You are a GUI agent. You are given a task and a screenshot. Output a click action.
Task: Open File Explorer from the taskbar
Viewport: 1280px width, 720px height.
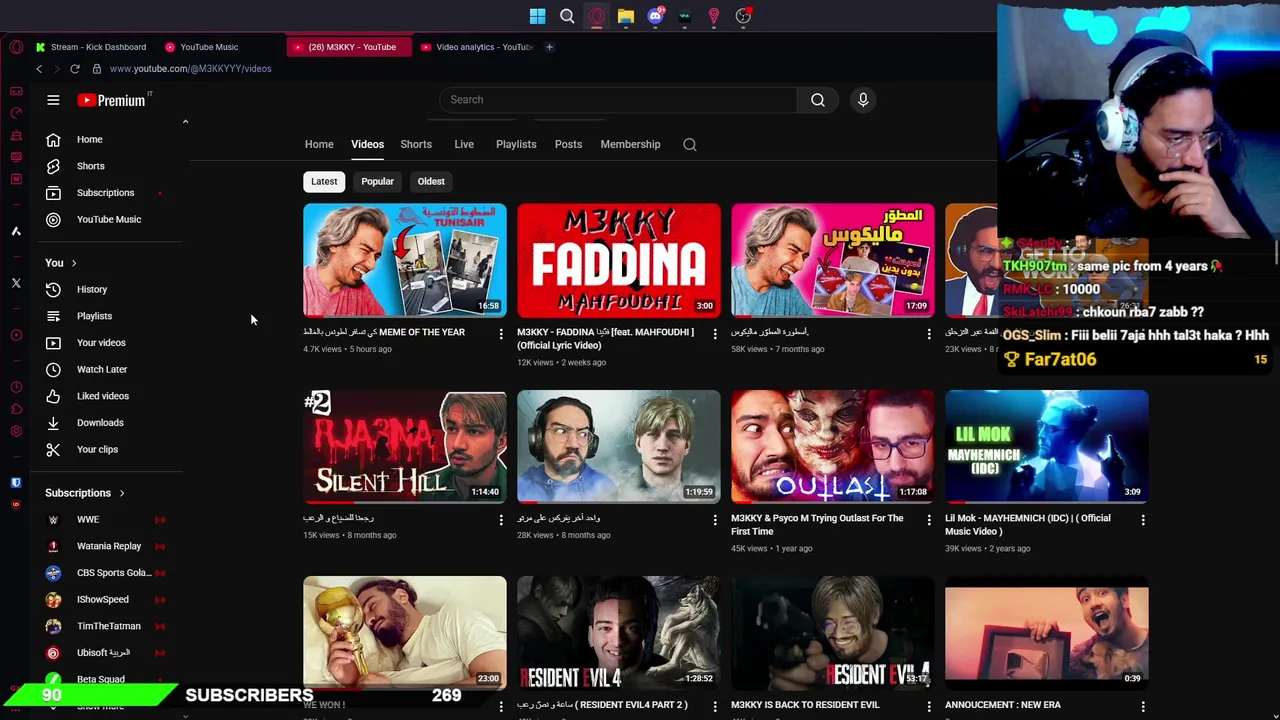coord(625,16)
